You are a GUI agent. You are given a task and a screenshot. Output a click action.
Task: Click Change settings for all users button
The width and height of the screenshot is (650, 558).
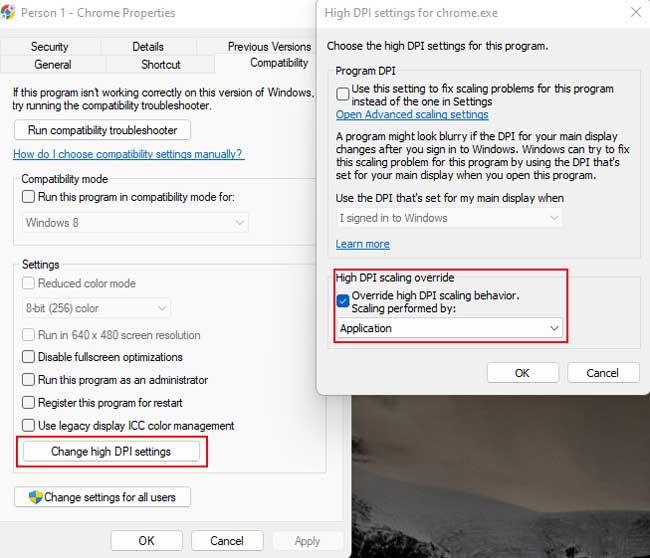click(102, 497)
